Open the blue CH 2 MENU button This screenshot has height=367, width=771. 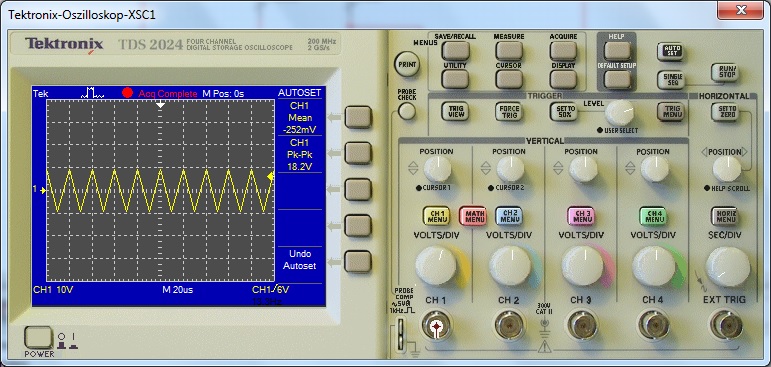[509, 216]
